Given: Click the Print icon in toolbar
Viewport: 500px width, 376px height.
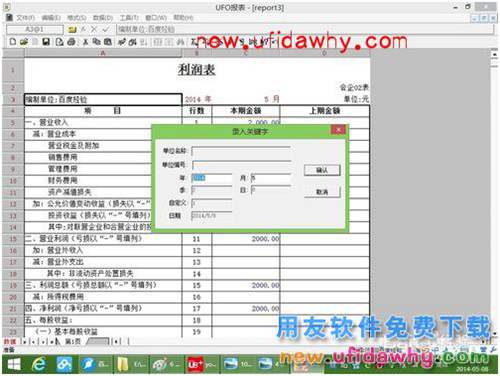Looking at the screenshot, I should tap(71, 42).
